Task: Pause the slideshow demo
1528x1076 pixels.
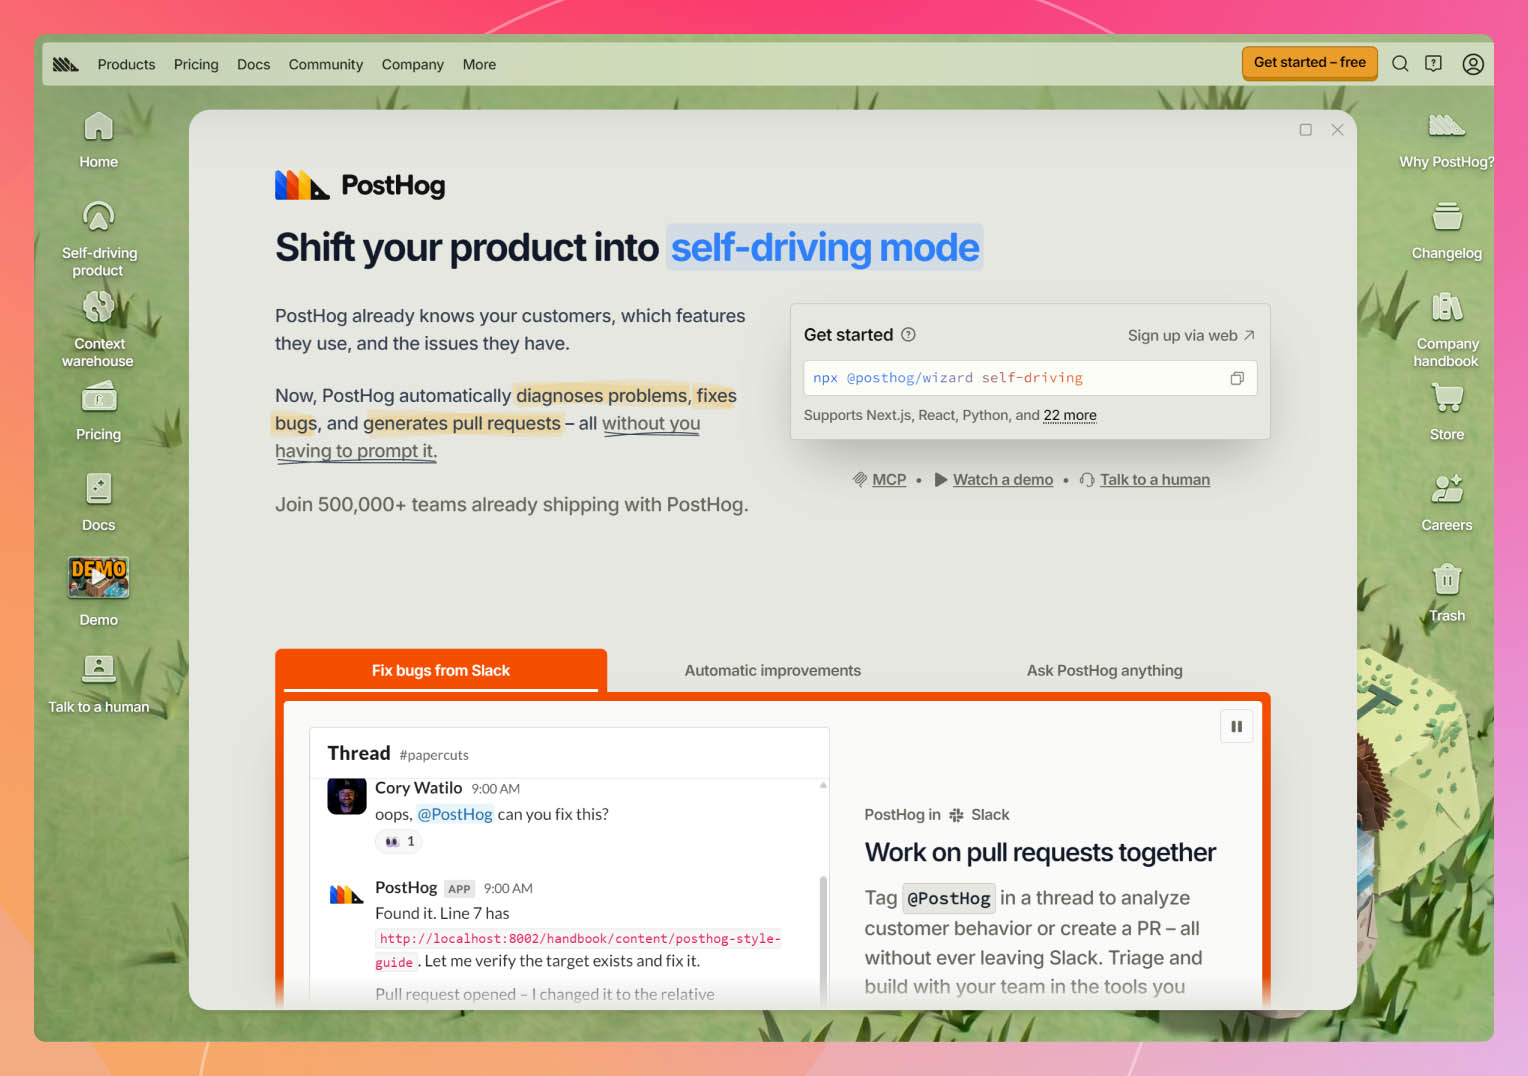Action: click(x=1236, y=727)
